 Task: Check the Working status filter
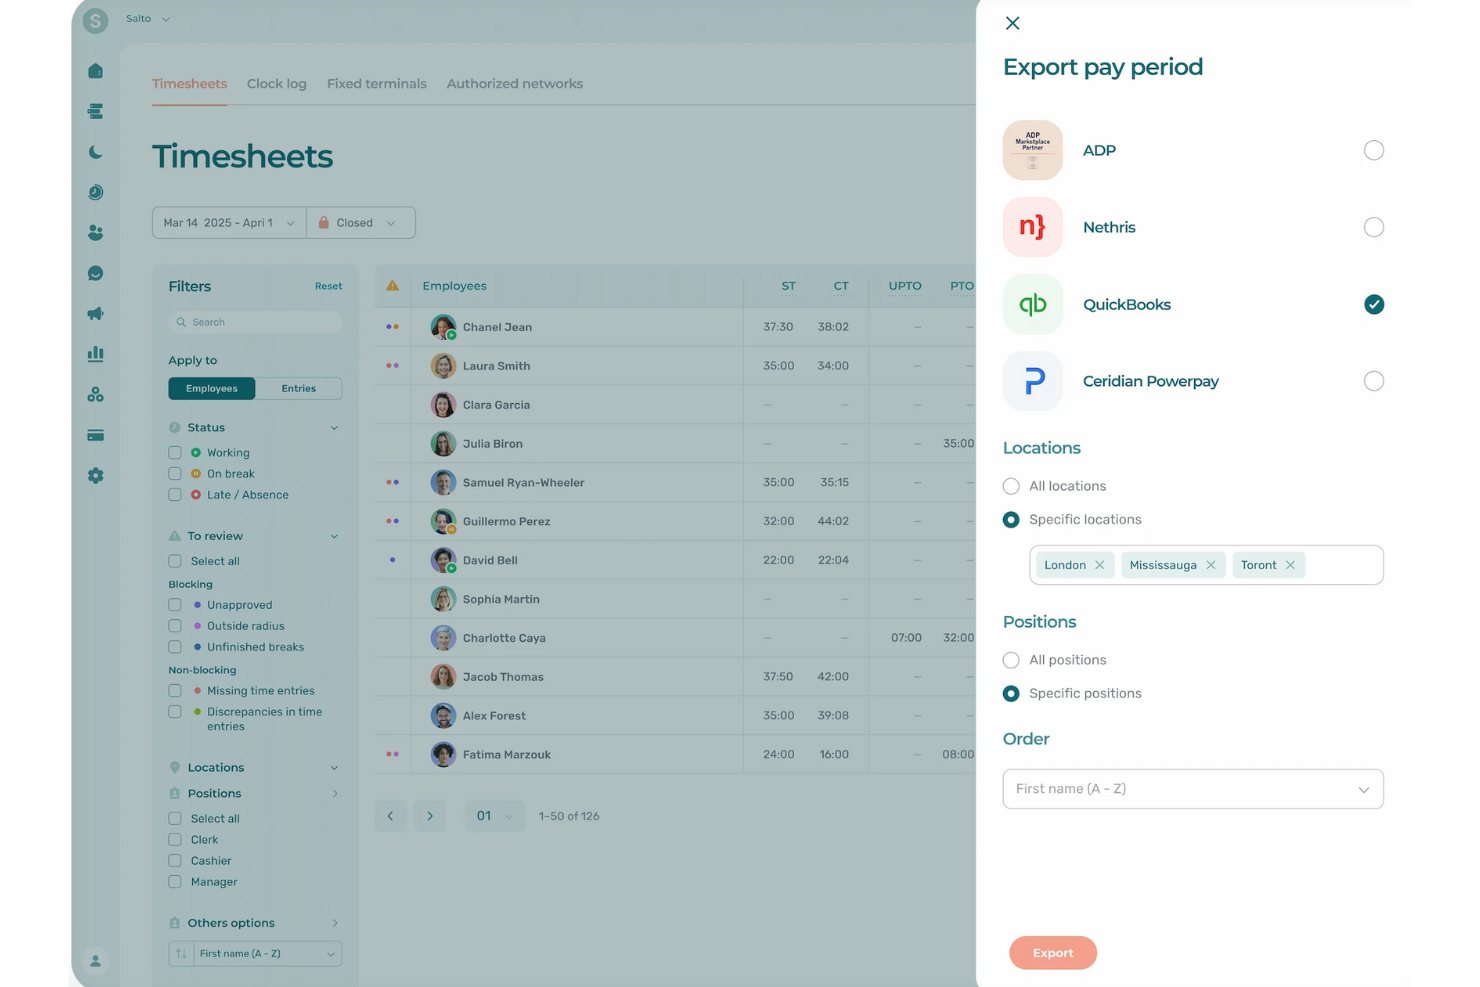click(175, 453)
